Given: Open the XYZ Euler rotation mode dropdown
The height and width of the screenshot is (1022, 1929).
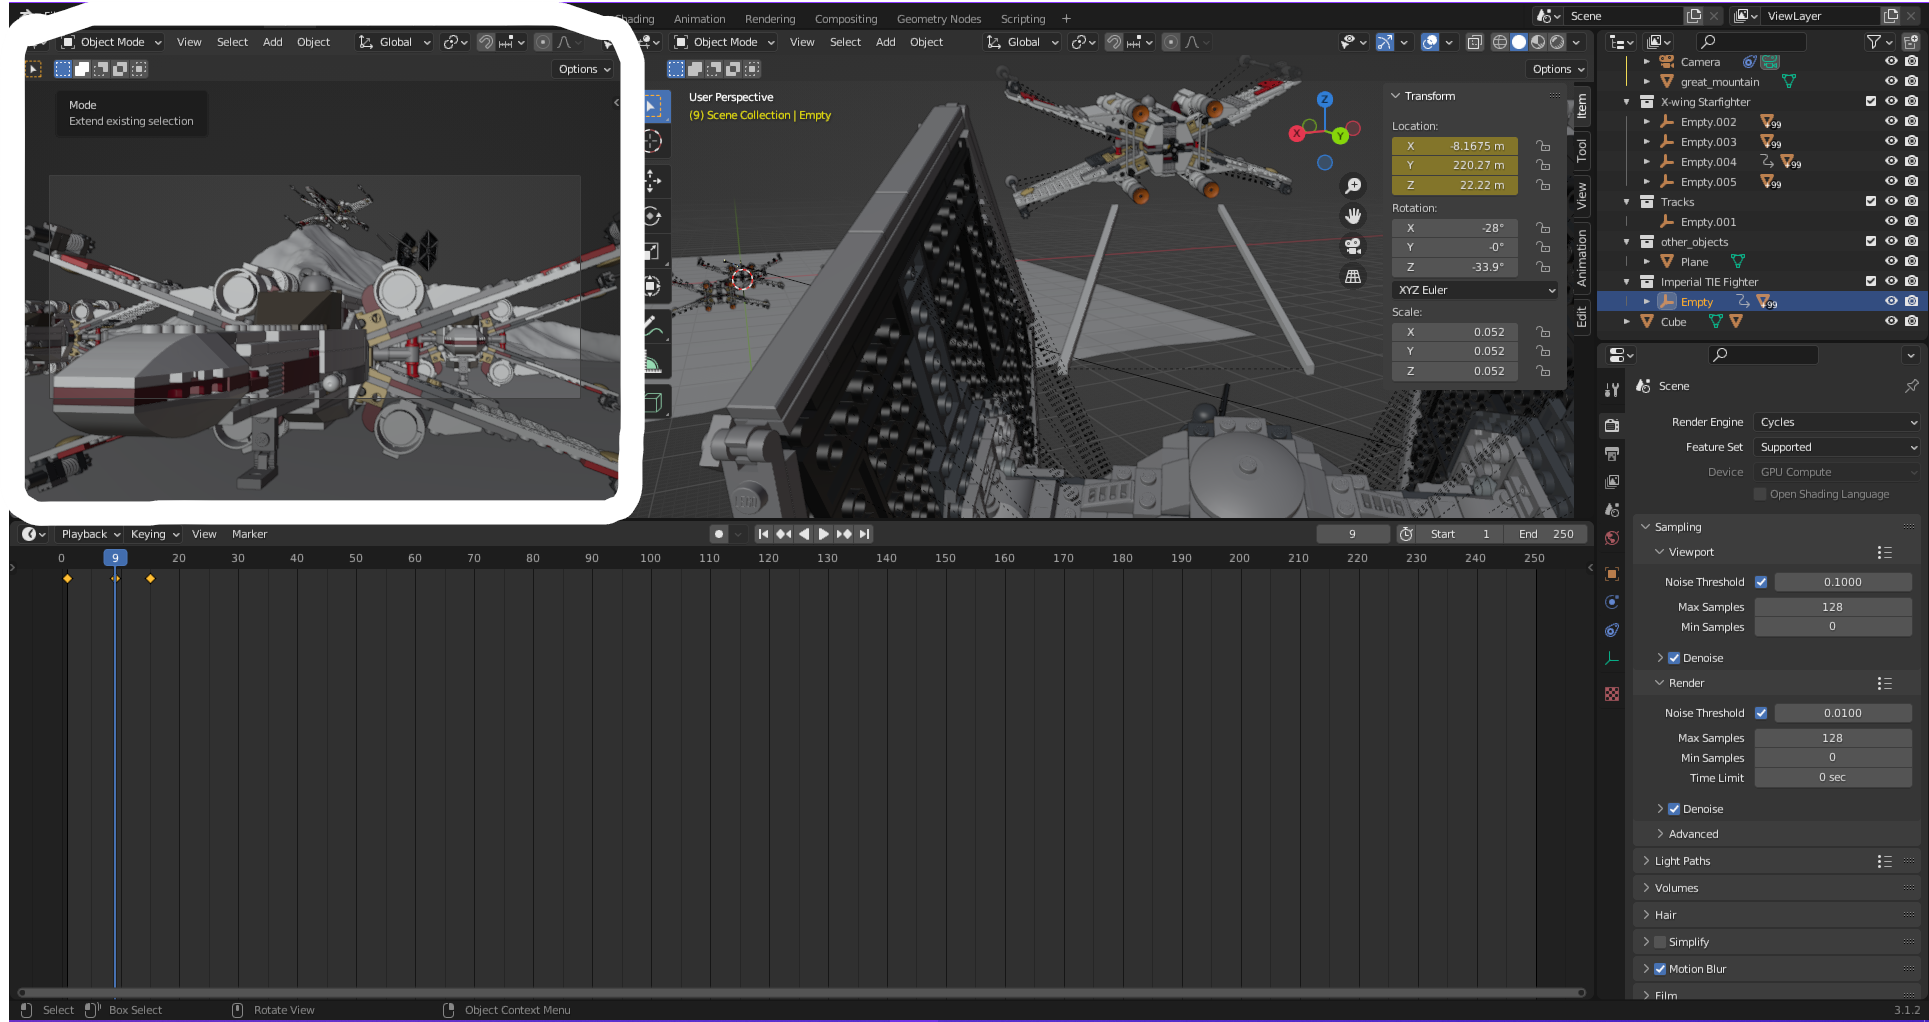Looking at the screenshot, I should (1475, 290).
